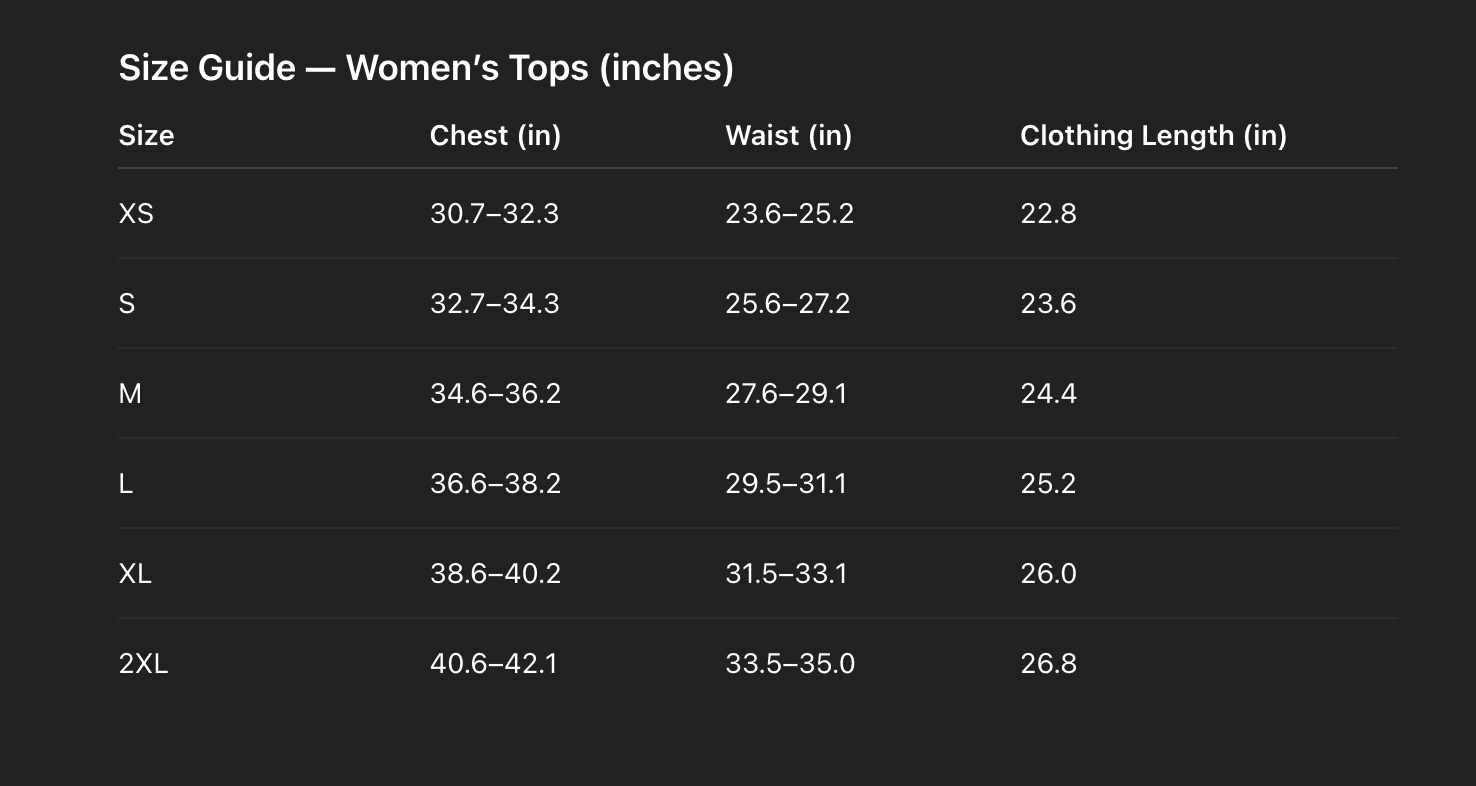
Task: Click the Waist (in) column header
Action: coord(788,136)
